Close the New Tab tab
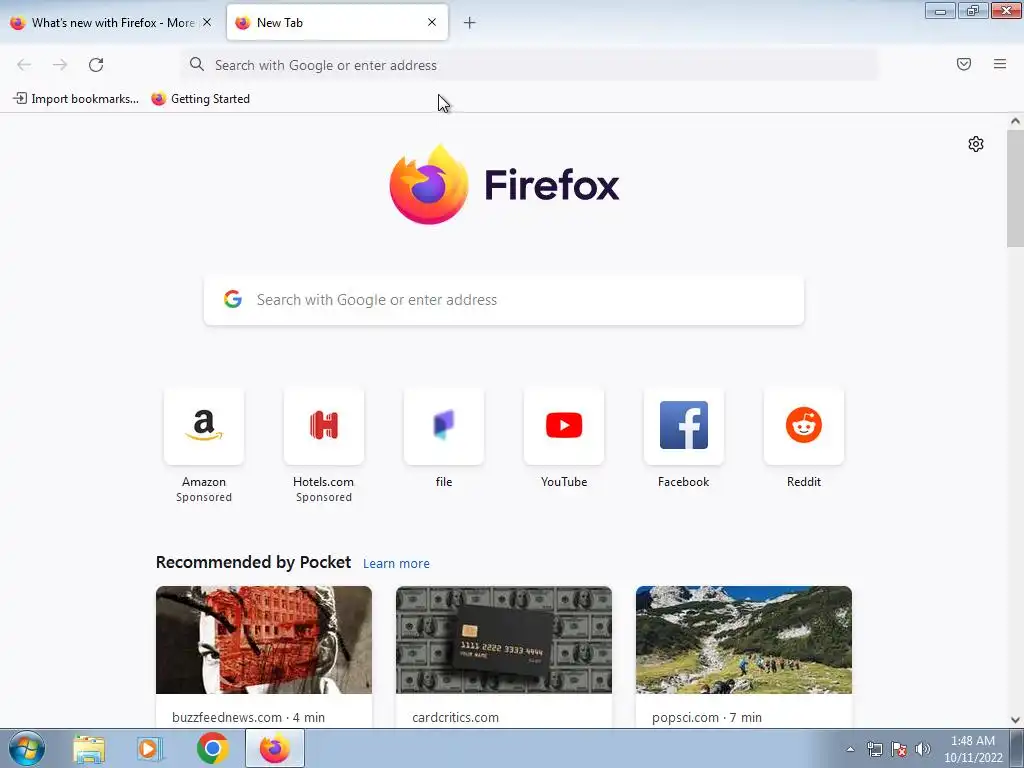Viewport: 1024px width, 768px height. click(432, 22)
